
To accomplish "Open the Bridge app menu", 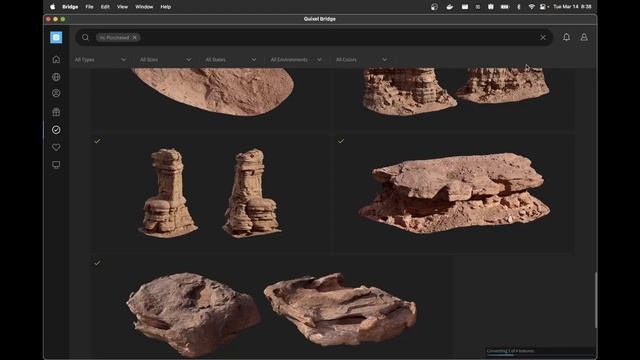I will pyautogui.click(x=70, y=7).
